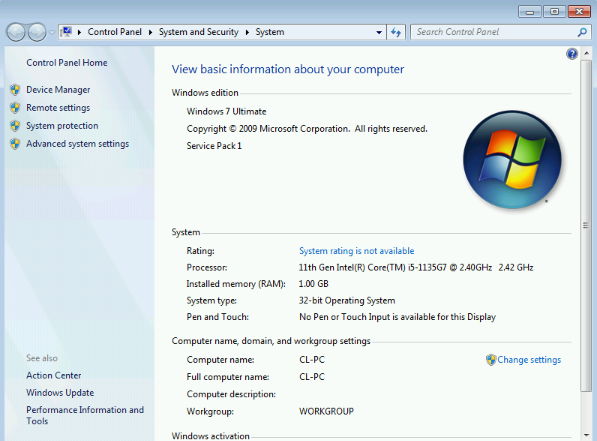Open Advanced system settings link
The height and width of the screenshot is (441, 597).
pos(78,144)
